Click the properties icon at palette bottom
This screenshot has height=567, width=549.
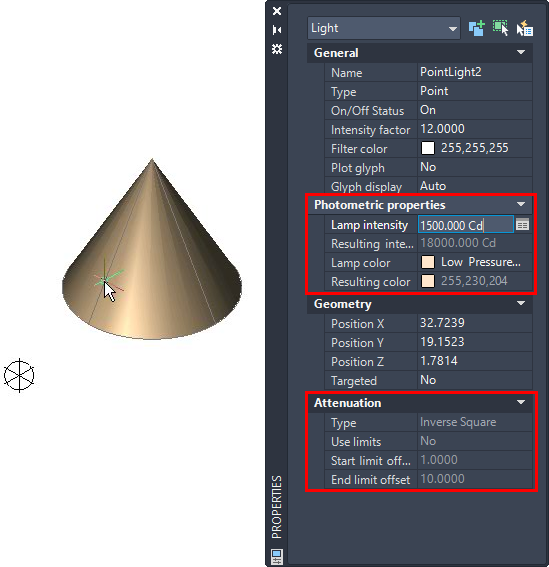point(277,556)
